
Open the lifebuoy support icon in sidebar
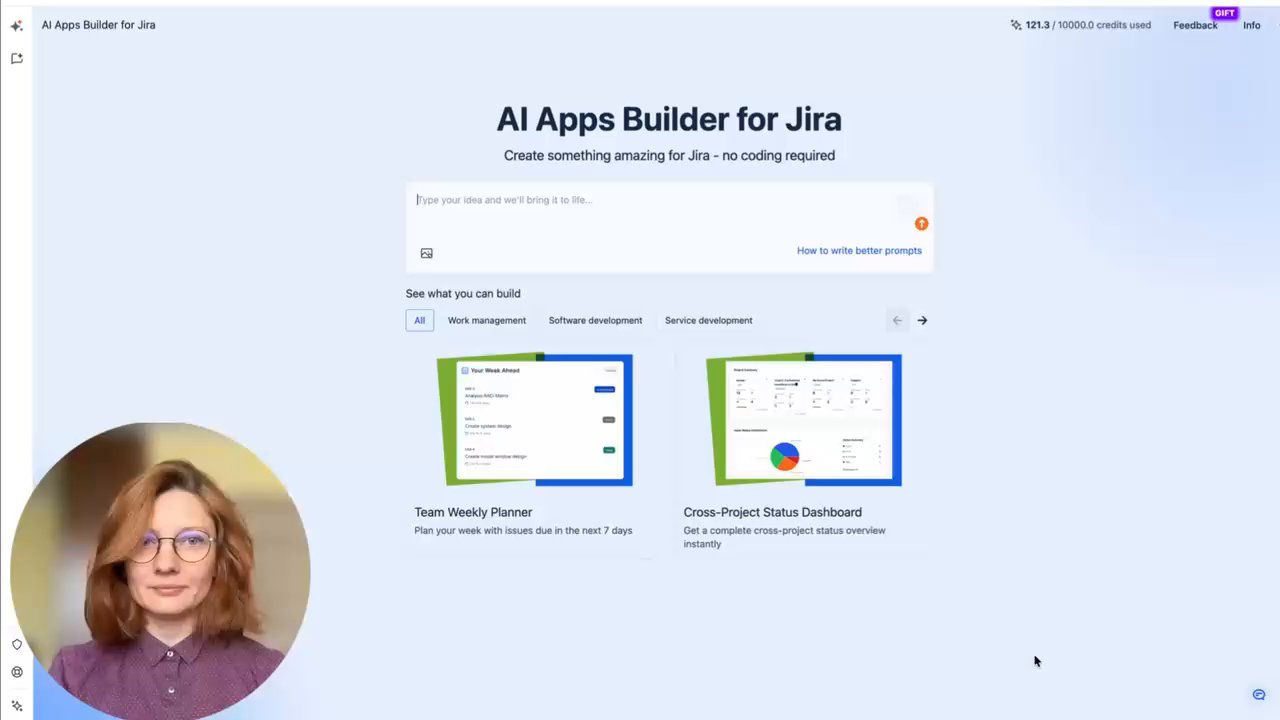click(17, 673)
